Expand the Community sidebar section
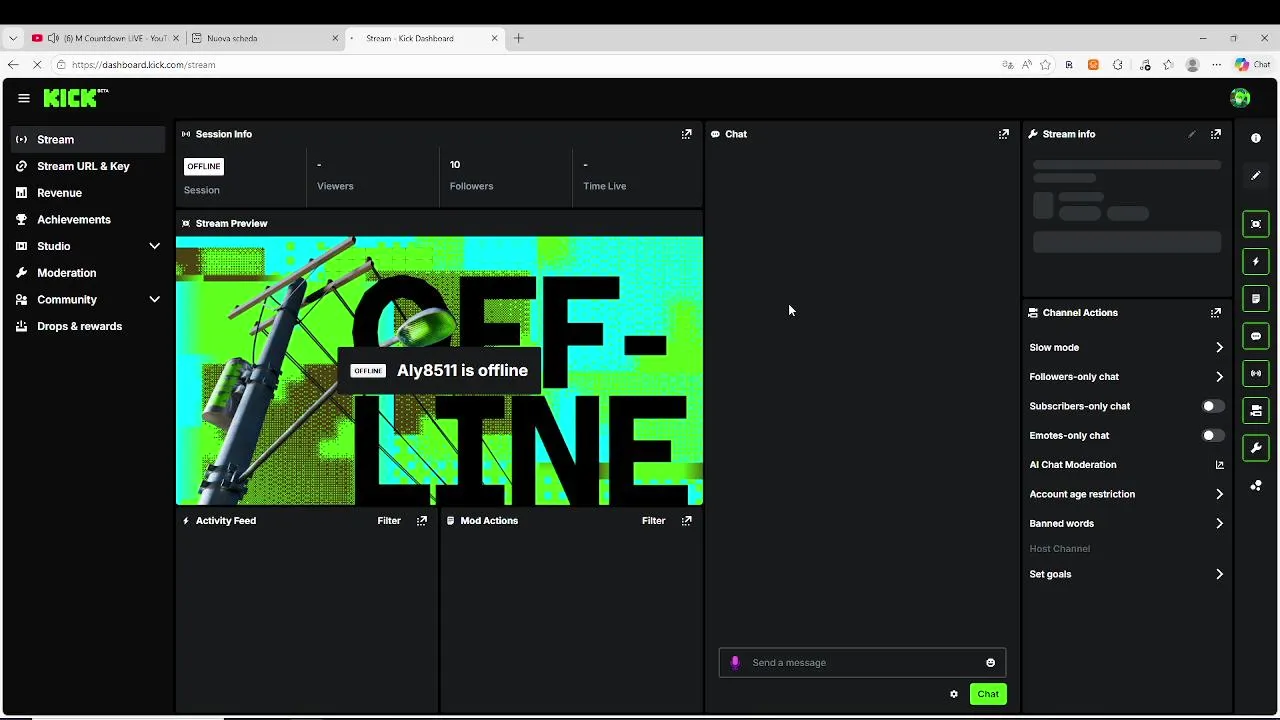This screenshot has width=1280, height=720. point(154,300)
